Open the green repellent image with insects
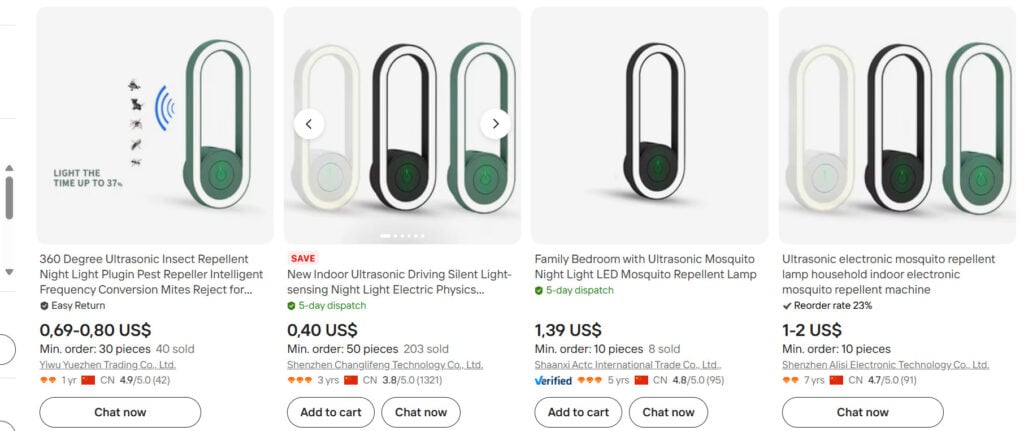The image size is (1024, 431). [155, 125]
